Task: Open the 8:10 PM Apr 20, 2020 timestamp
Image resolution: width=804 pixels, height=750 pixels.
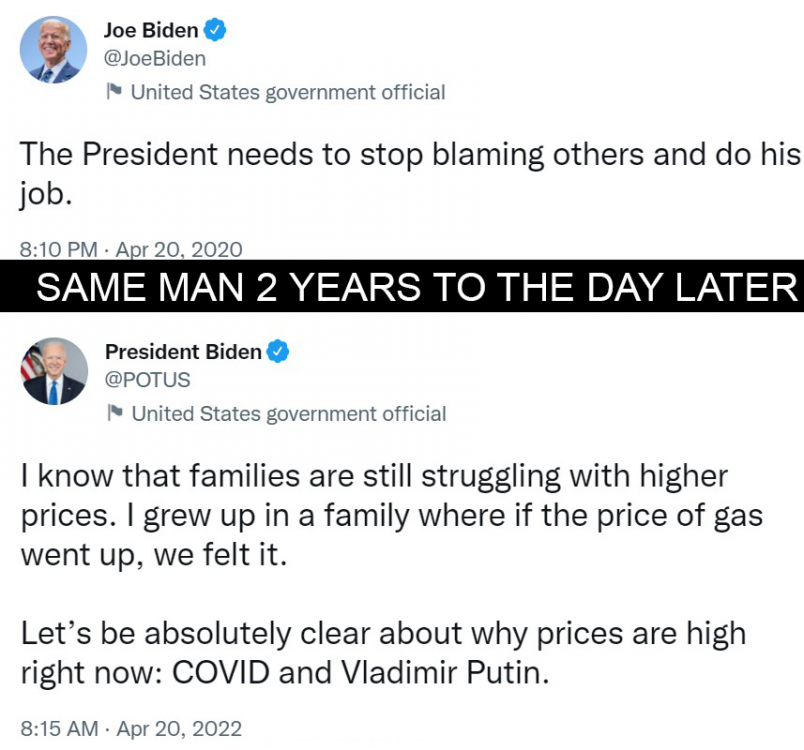Action: 131,250
